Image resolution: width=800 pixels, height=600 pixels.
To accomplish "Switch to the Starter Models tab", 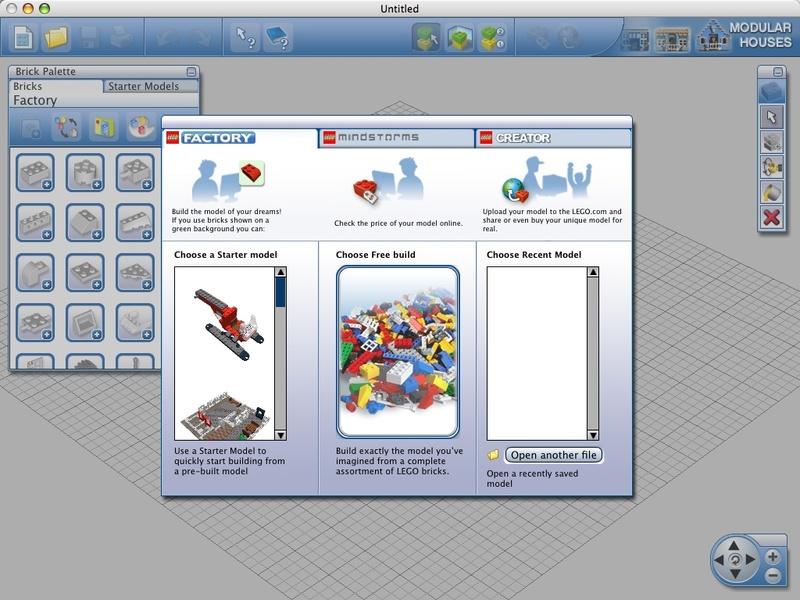I will [151, 86].
